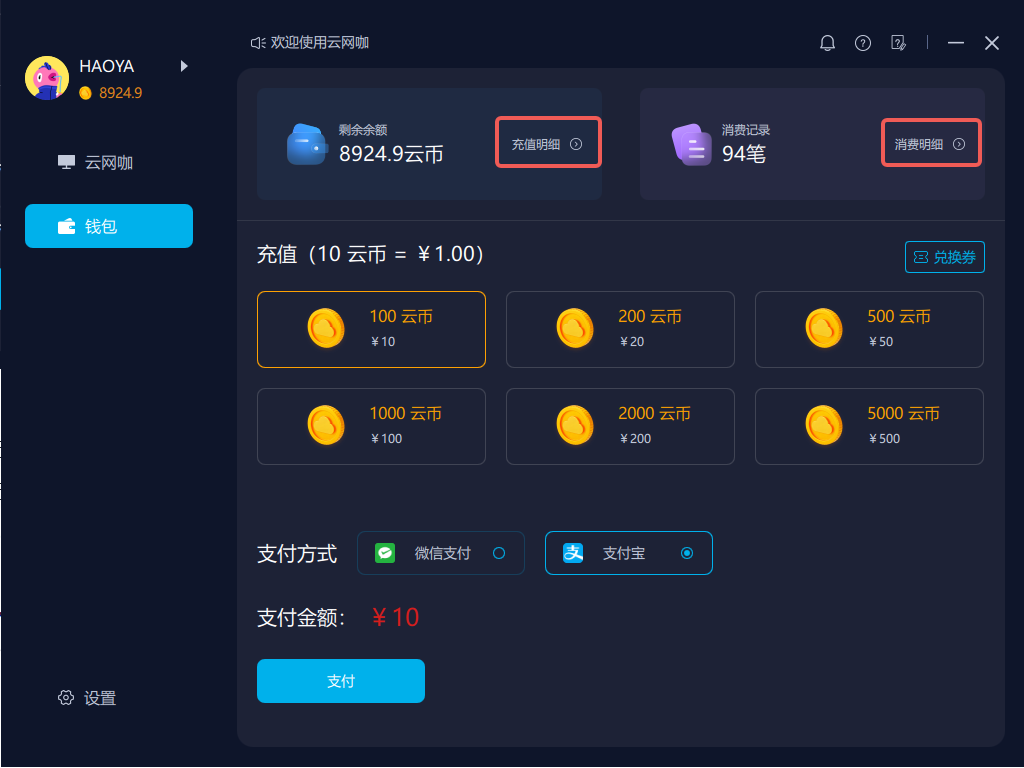Open the notification bell icon
Screen dimensions: 1024x768
[x=827, y=43]
